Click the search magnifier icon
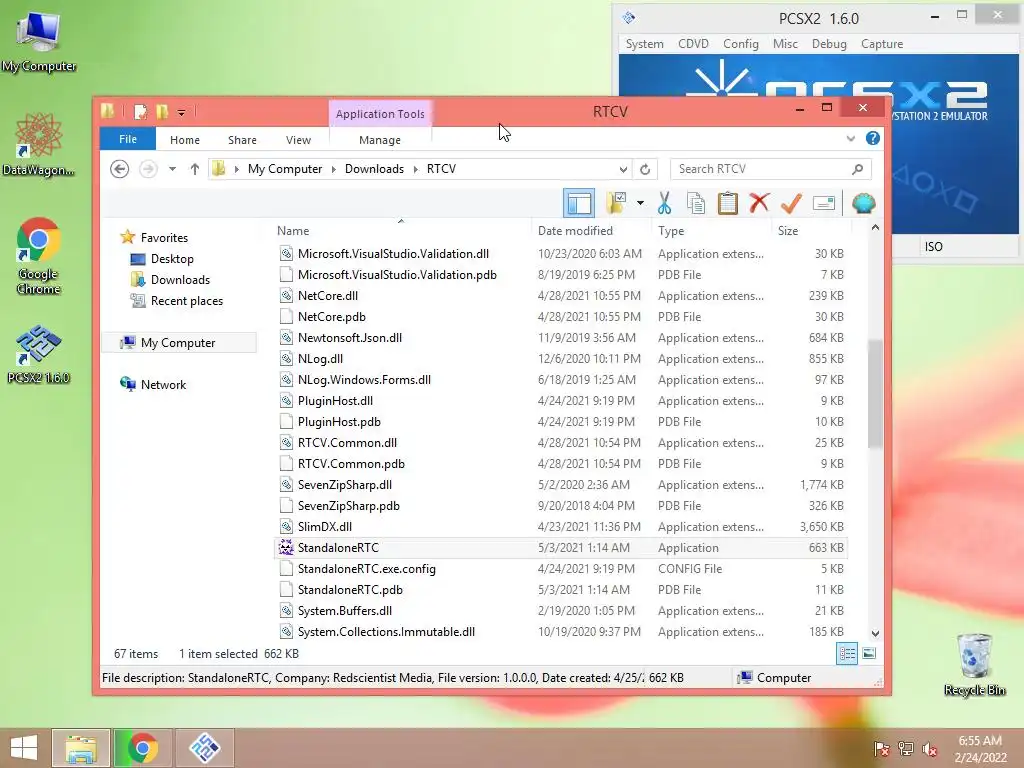The height and width of the screenshot is (768, 1024). [857, 169]
